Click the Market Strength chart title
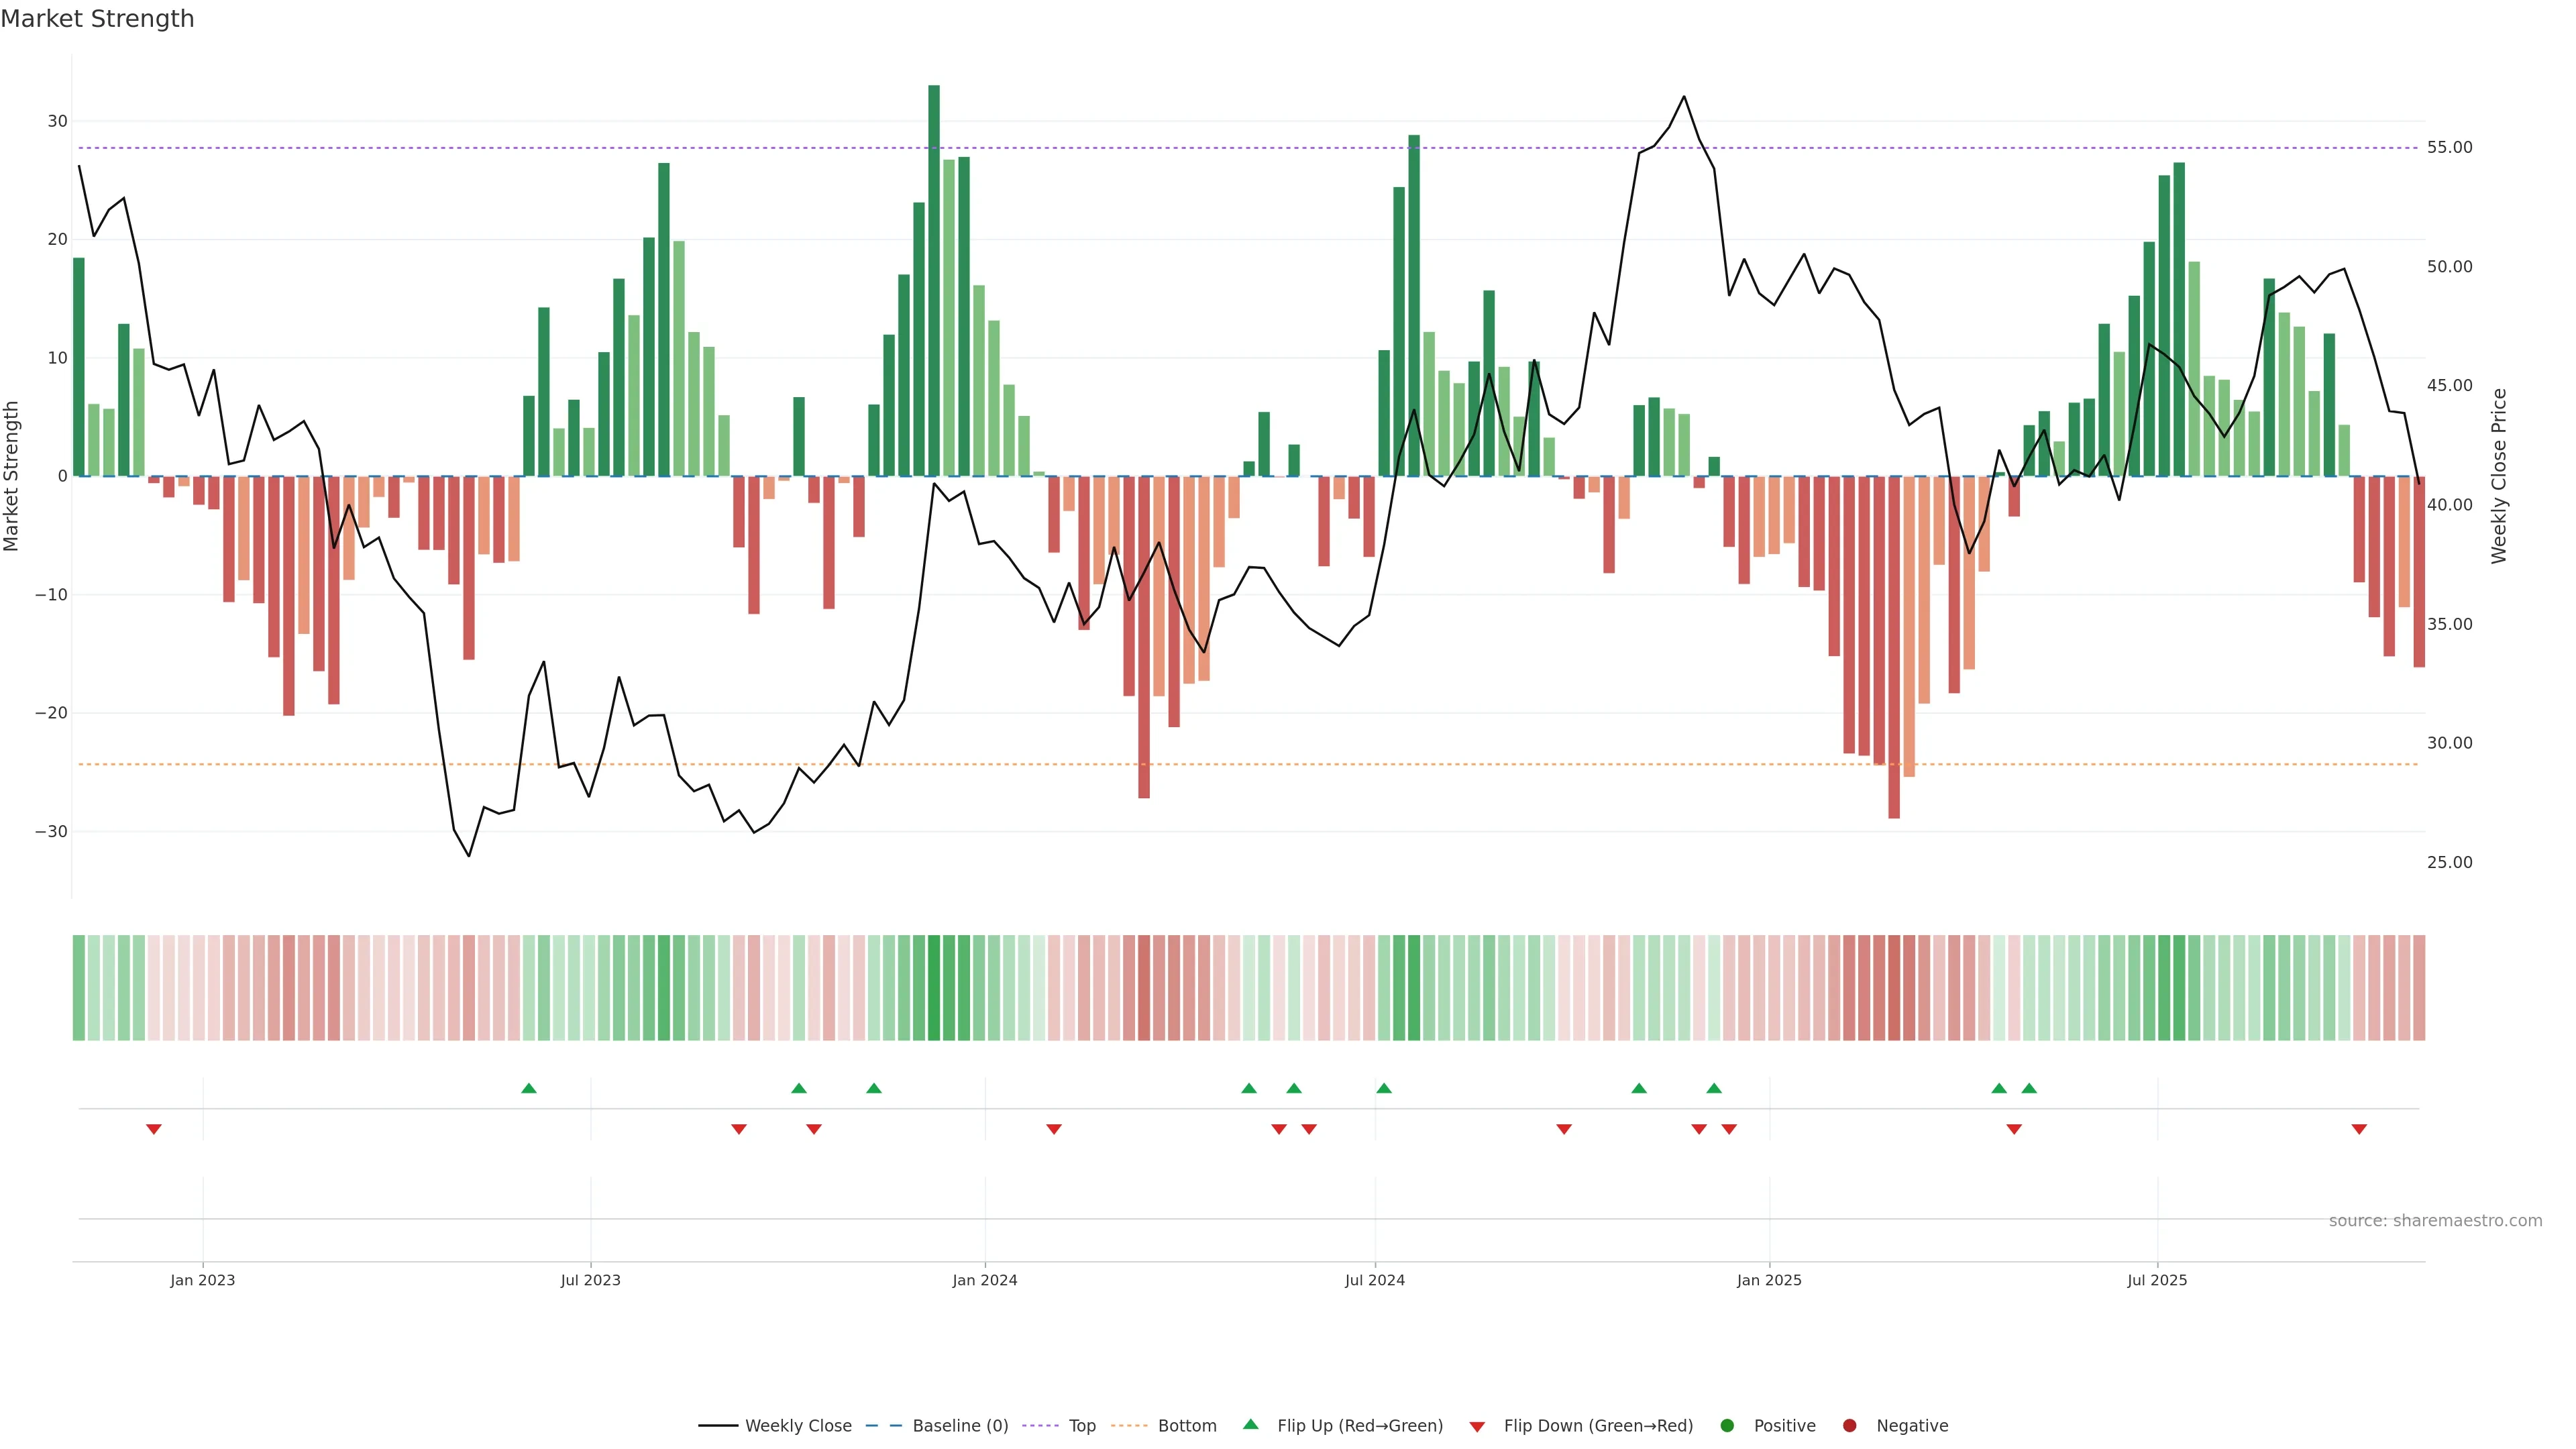This screenshot has height=1449, width=2576. [x=97, y=19]
